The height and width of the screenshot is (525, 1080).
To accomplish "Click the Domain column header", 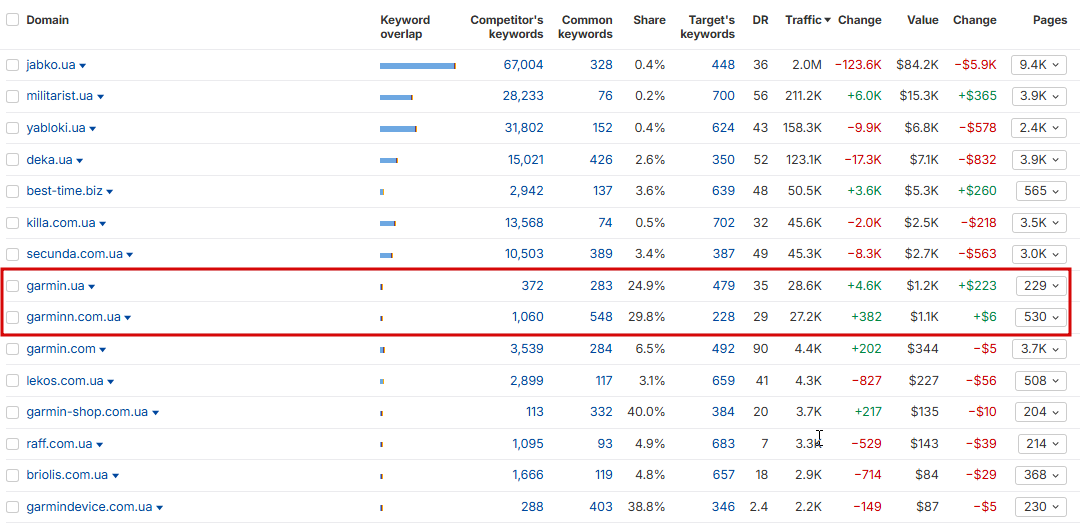I will [x=48, y=20].
